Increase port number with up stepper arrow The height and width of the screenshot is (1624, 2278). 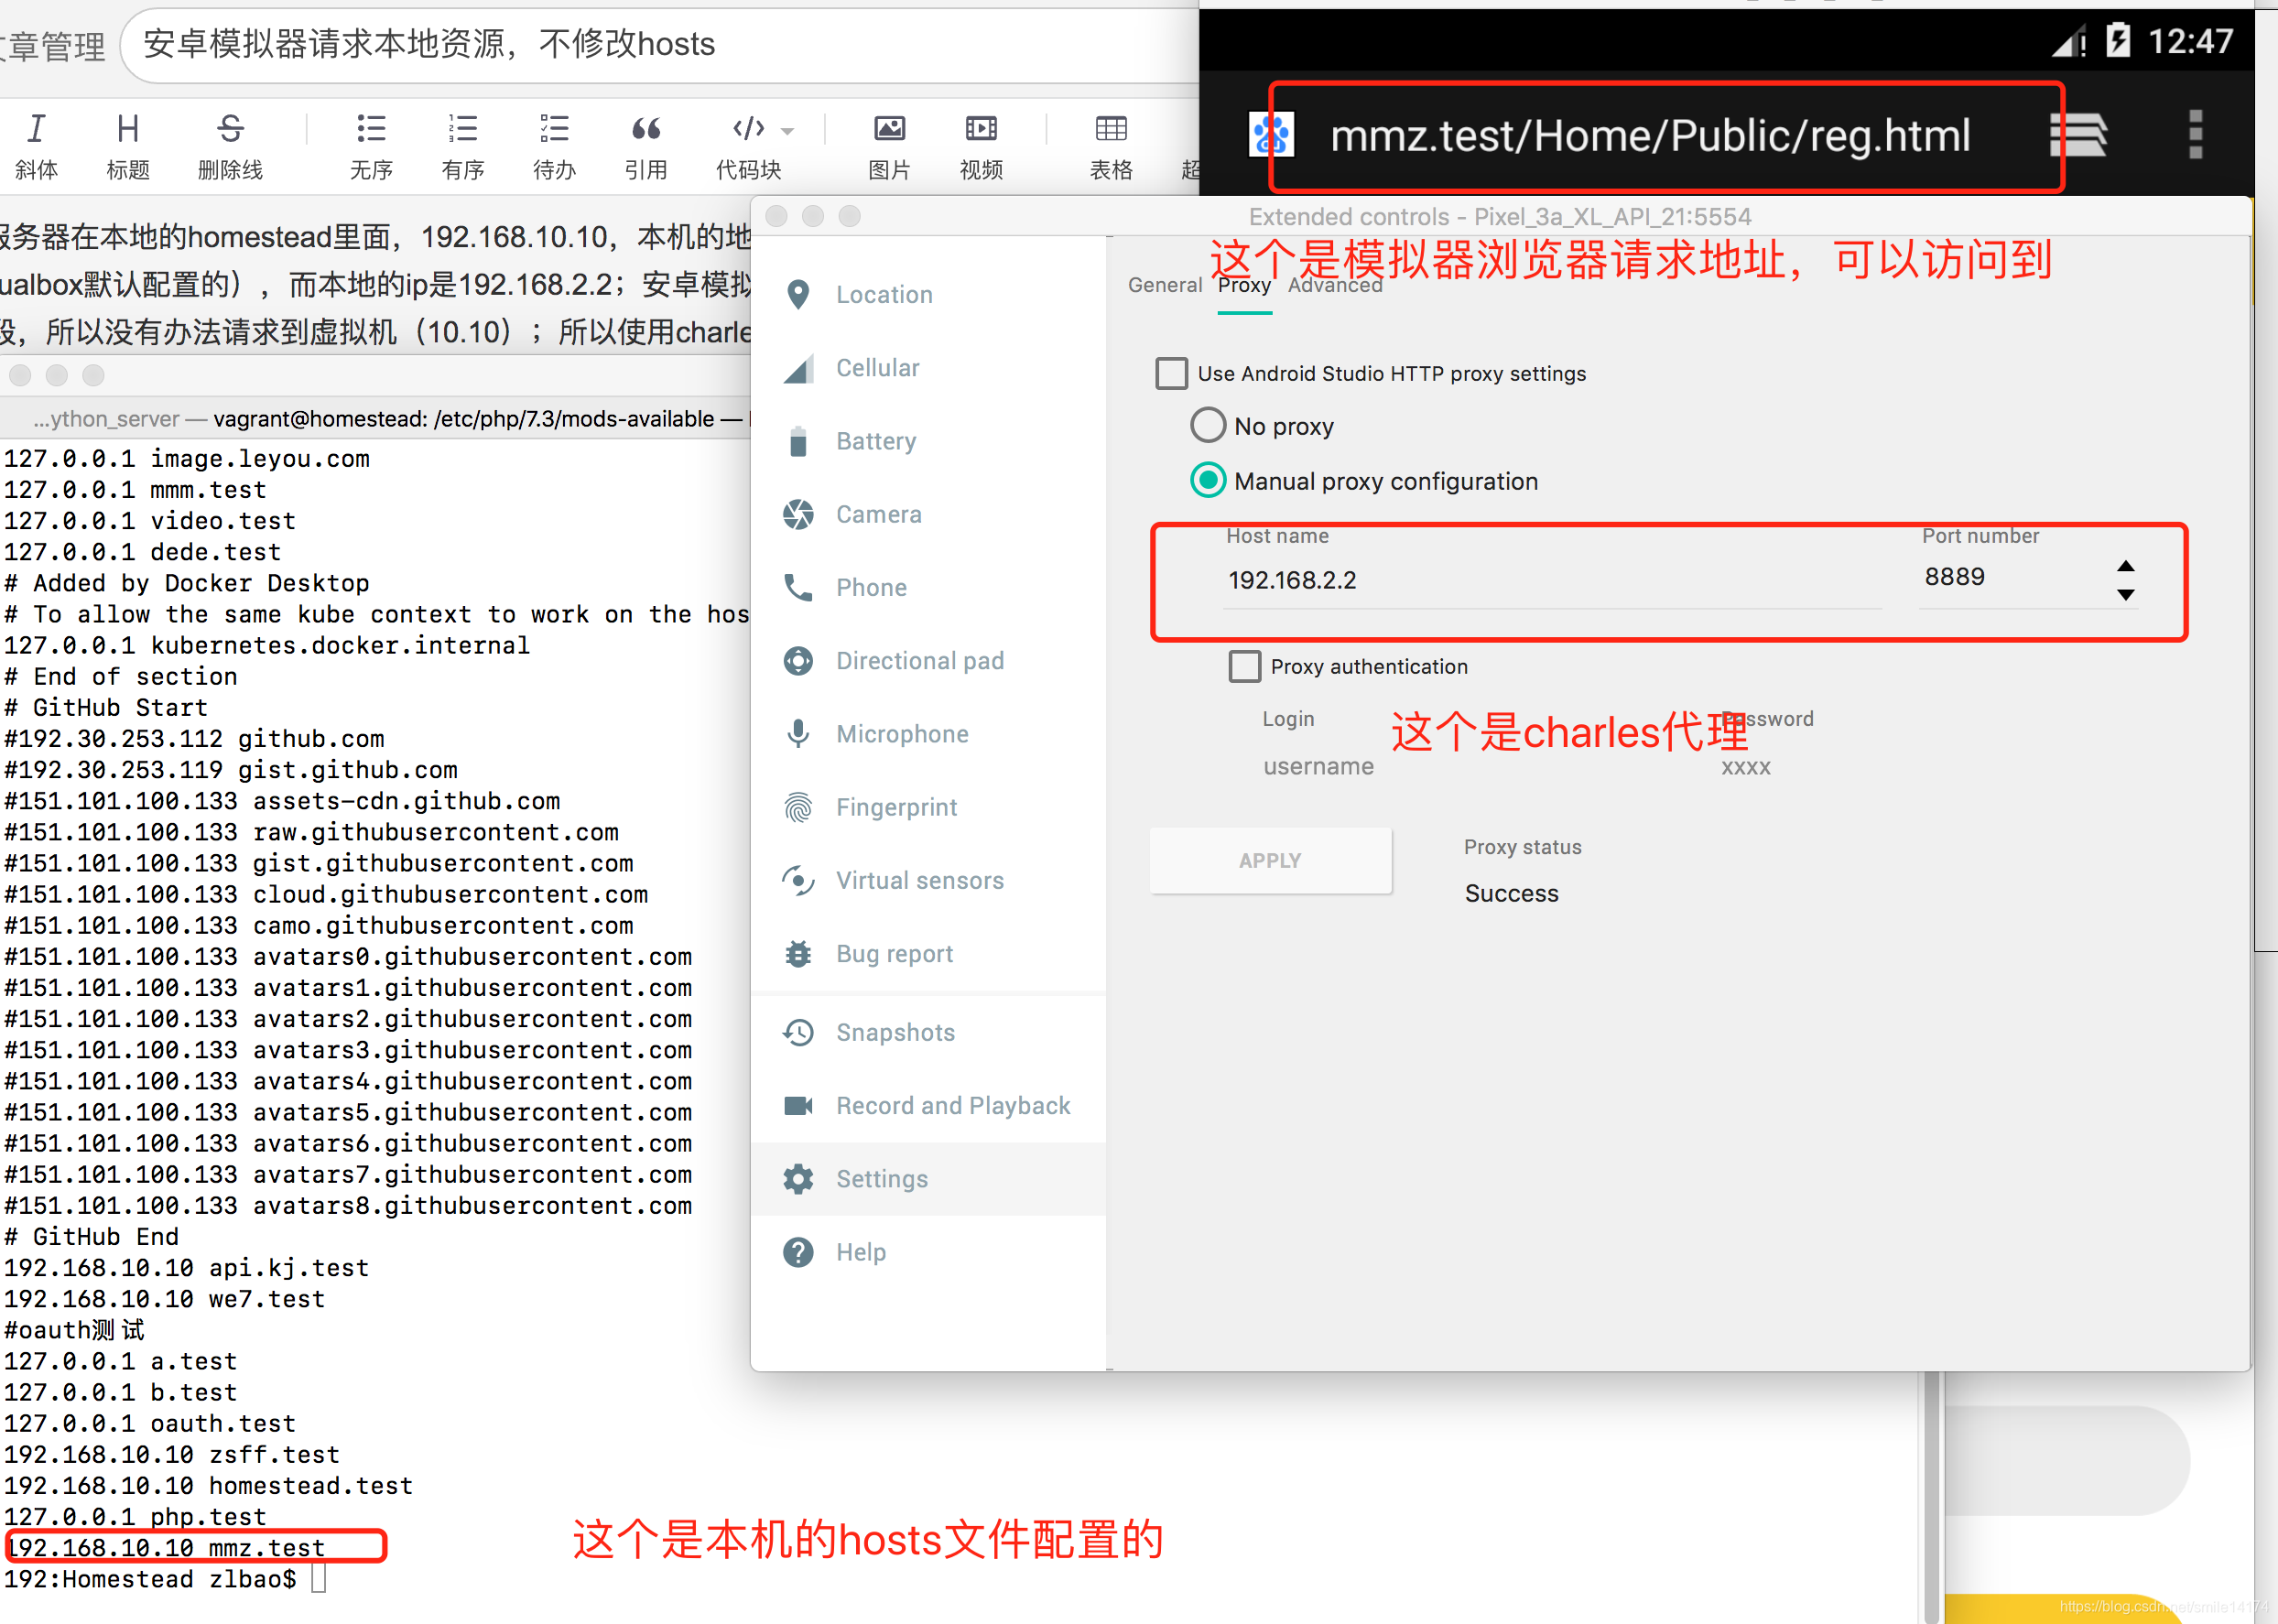[2125, 565]
